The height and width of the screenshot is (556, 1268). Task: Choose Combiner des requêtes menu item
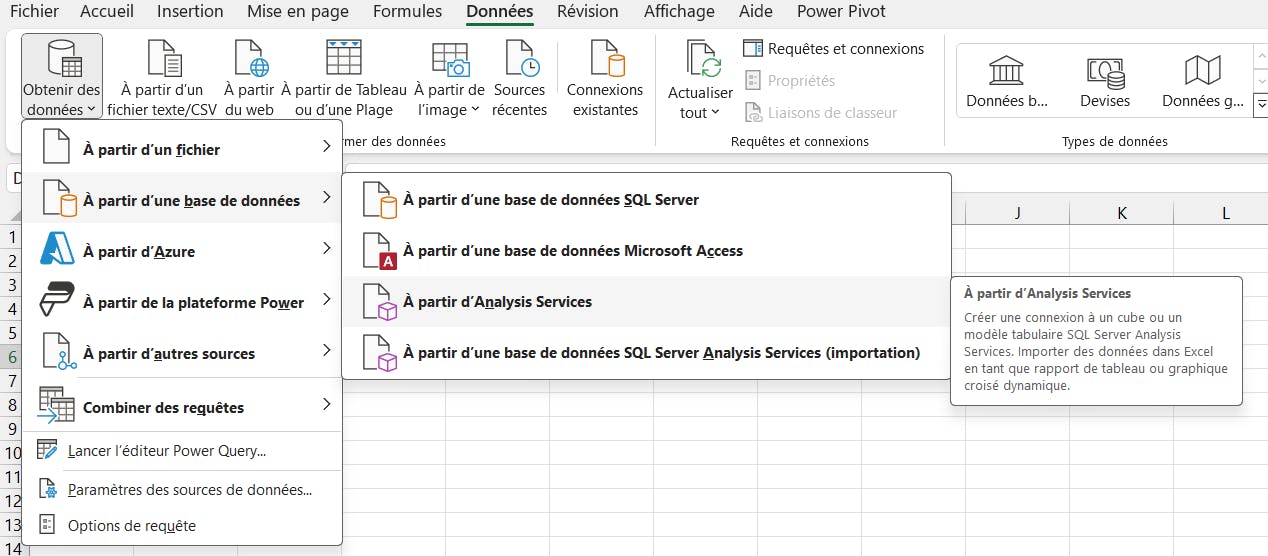coord(182,406)
